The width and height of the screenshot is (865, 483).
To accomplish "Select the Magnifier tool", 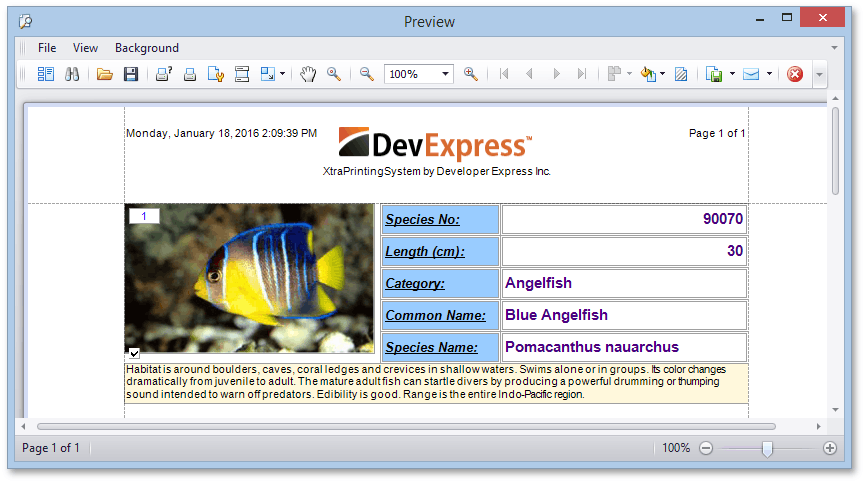I will 334,74.
